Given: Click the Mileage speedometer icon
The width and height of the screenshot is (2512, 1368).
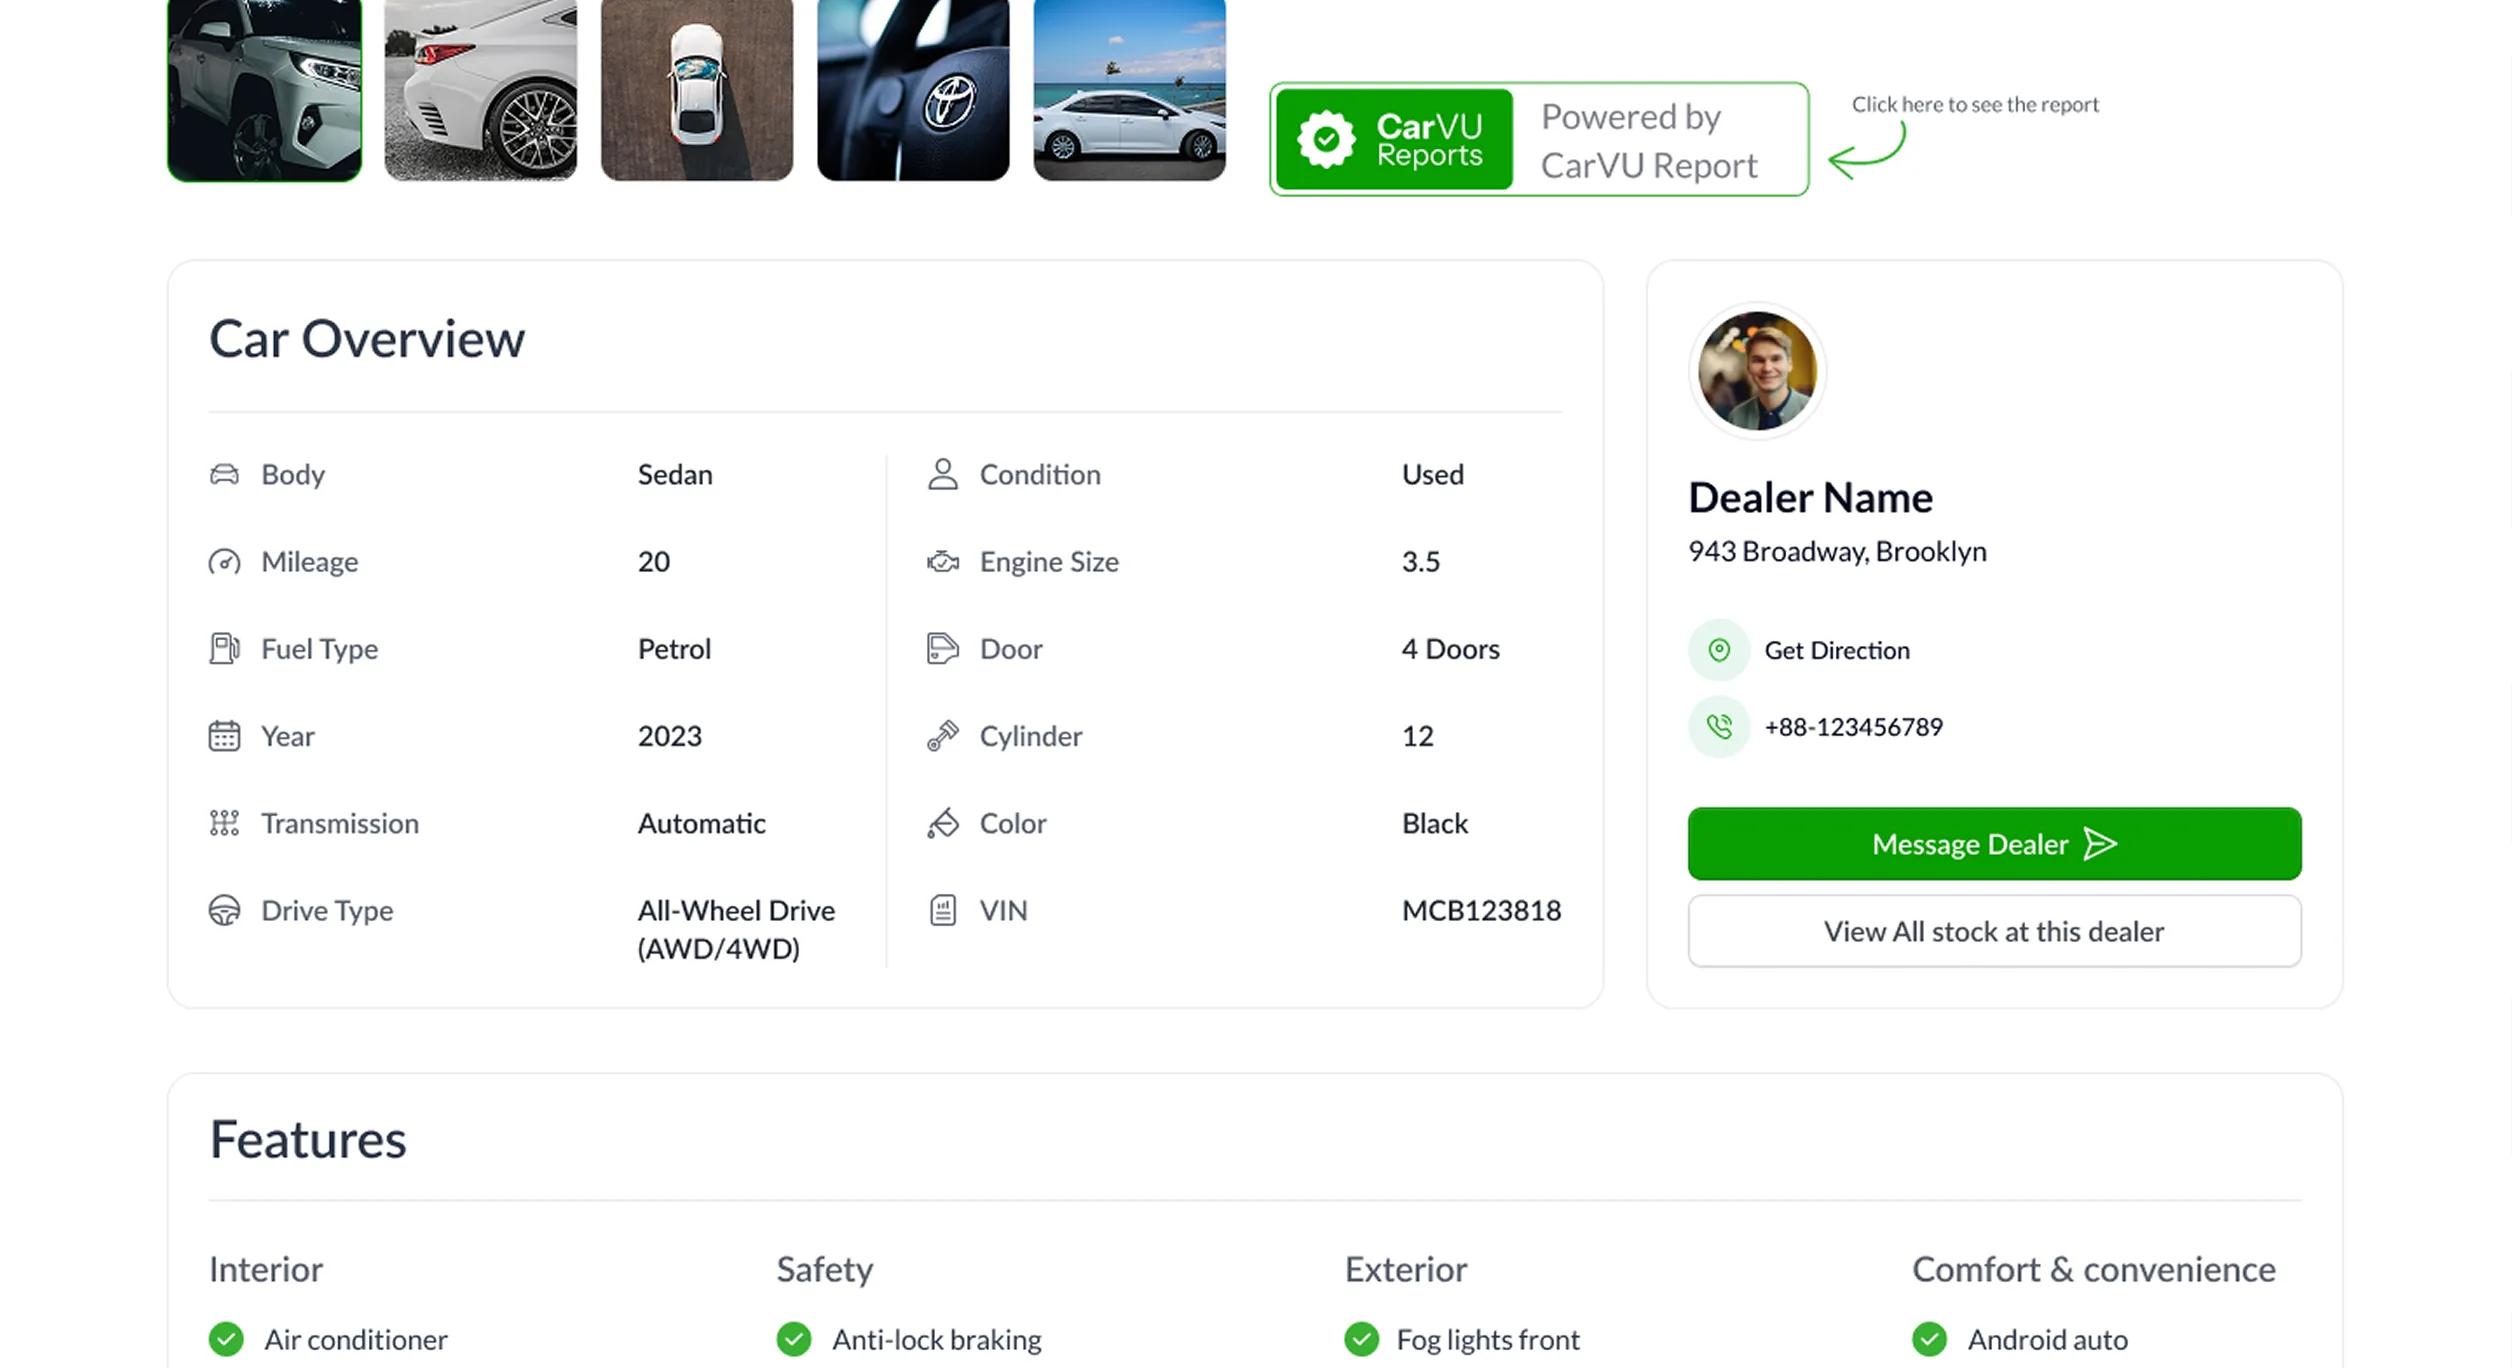Looking at the screenshot, I should point(224,562).
